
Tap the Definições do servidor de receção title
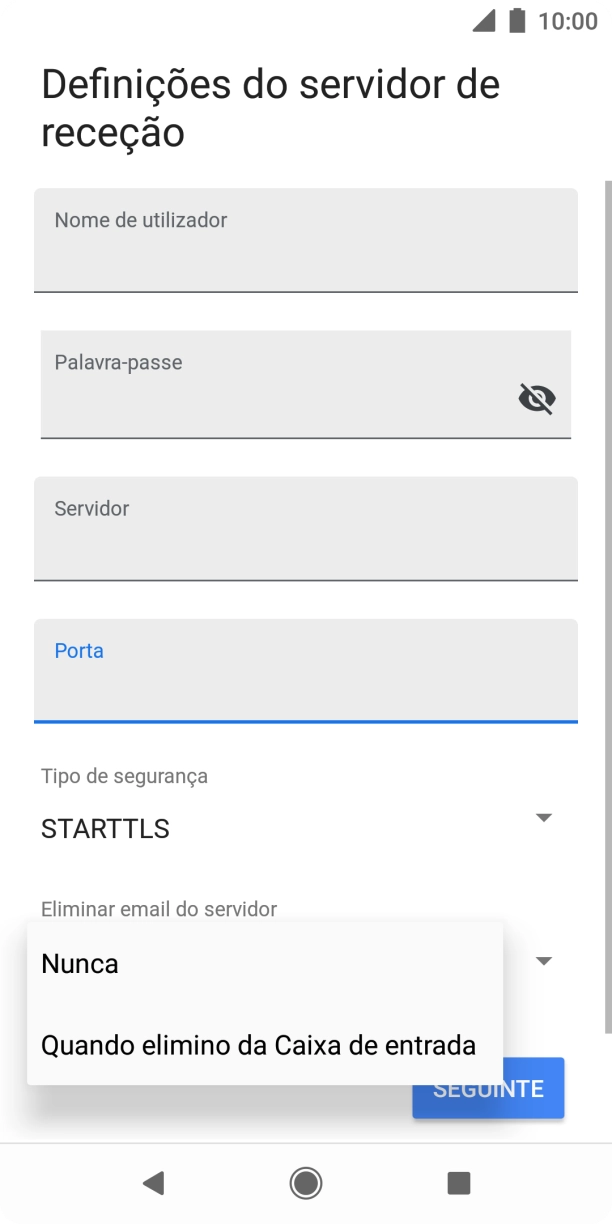[270, 105]
